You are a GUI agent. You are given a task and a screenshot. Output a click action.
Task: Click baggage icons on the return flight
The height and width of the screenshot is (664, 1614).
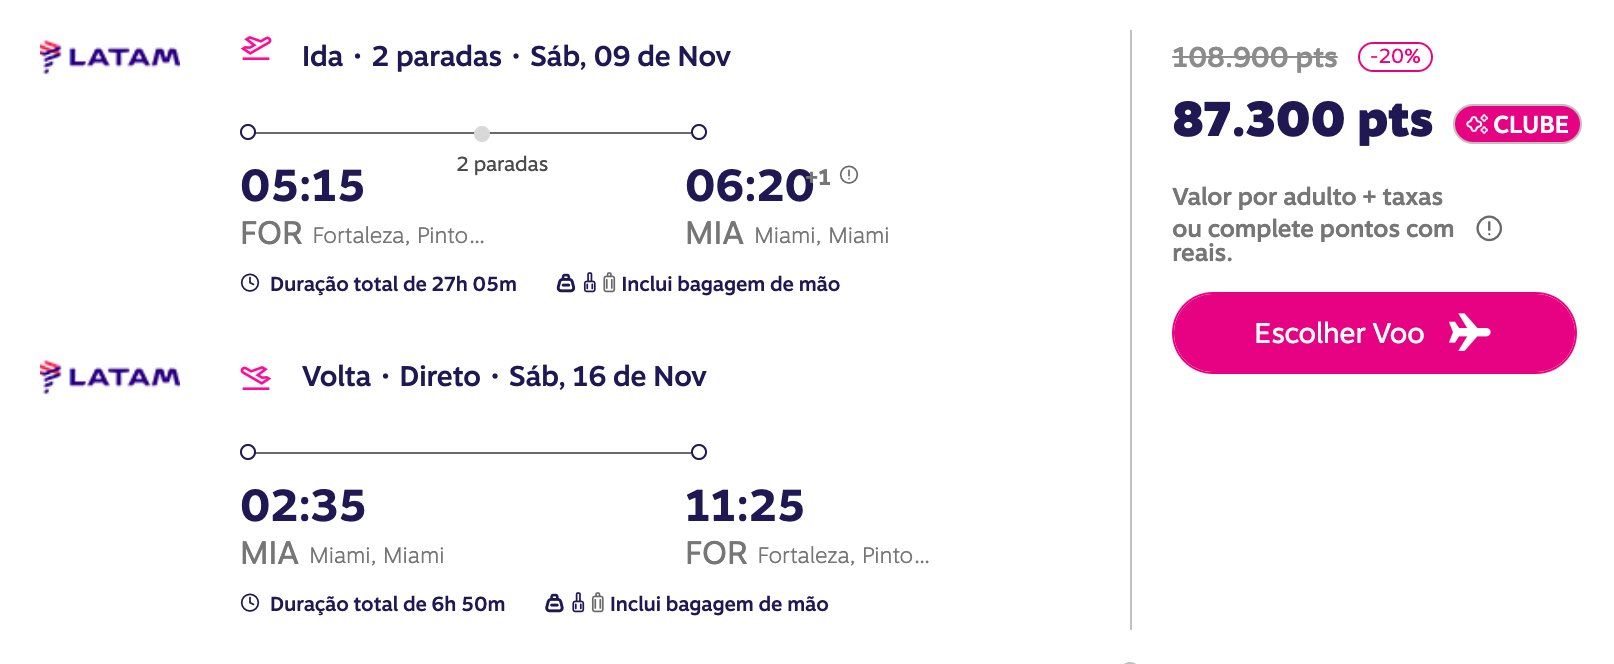(575, 603)
